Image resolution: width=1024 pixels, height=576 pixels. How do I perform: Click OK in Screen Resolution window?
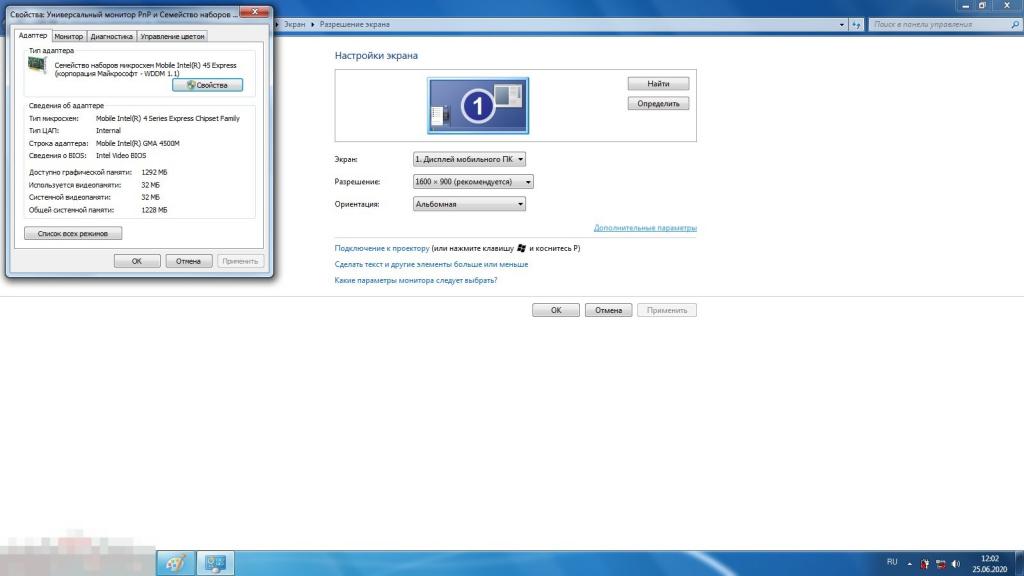[556, 310]
